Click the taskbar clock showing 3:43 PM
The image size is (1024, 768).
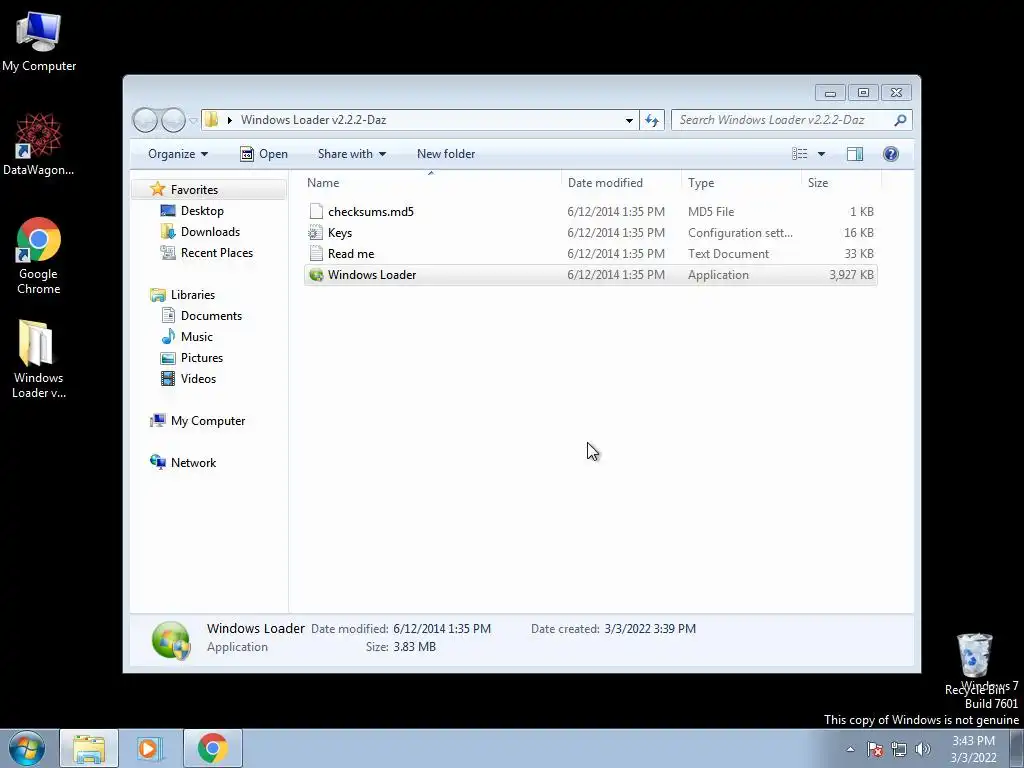point(973,749)
